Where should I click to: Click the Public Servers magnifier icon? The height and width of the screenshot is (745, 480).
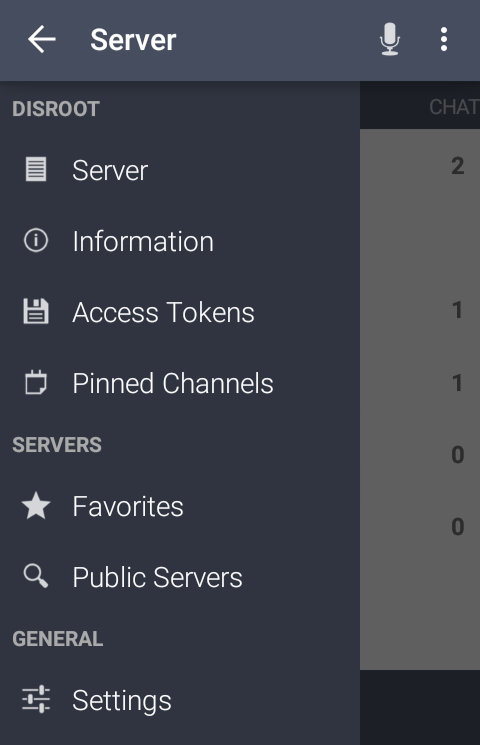(x=36, y=576)
